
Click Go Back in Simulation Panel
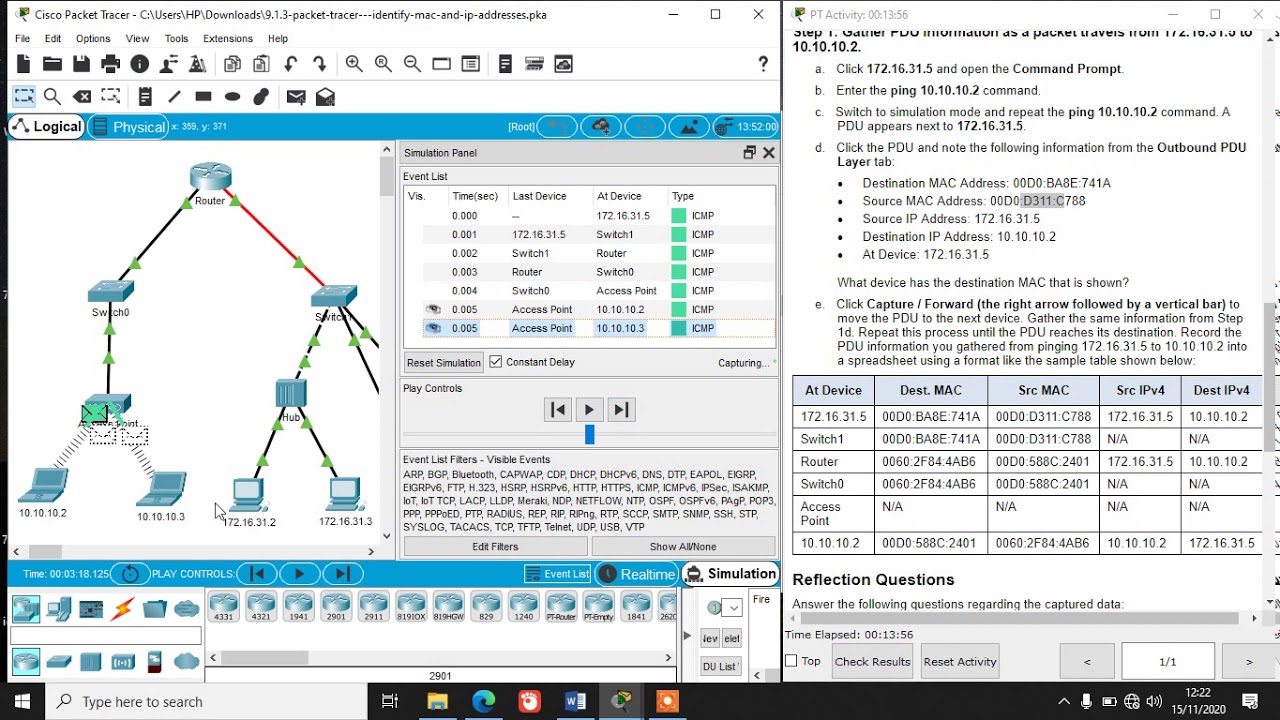tap(558, 409)
